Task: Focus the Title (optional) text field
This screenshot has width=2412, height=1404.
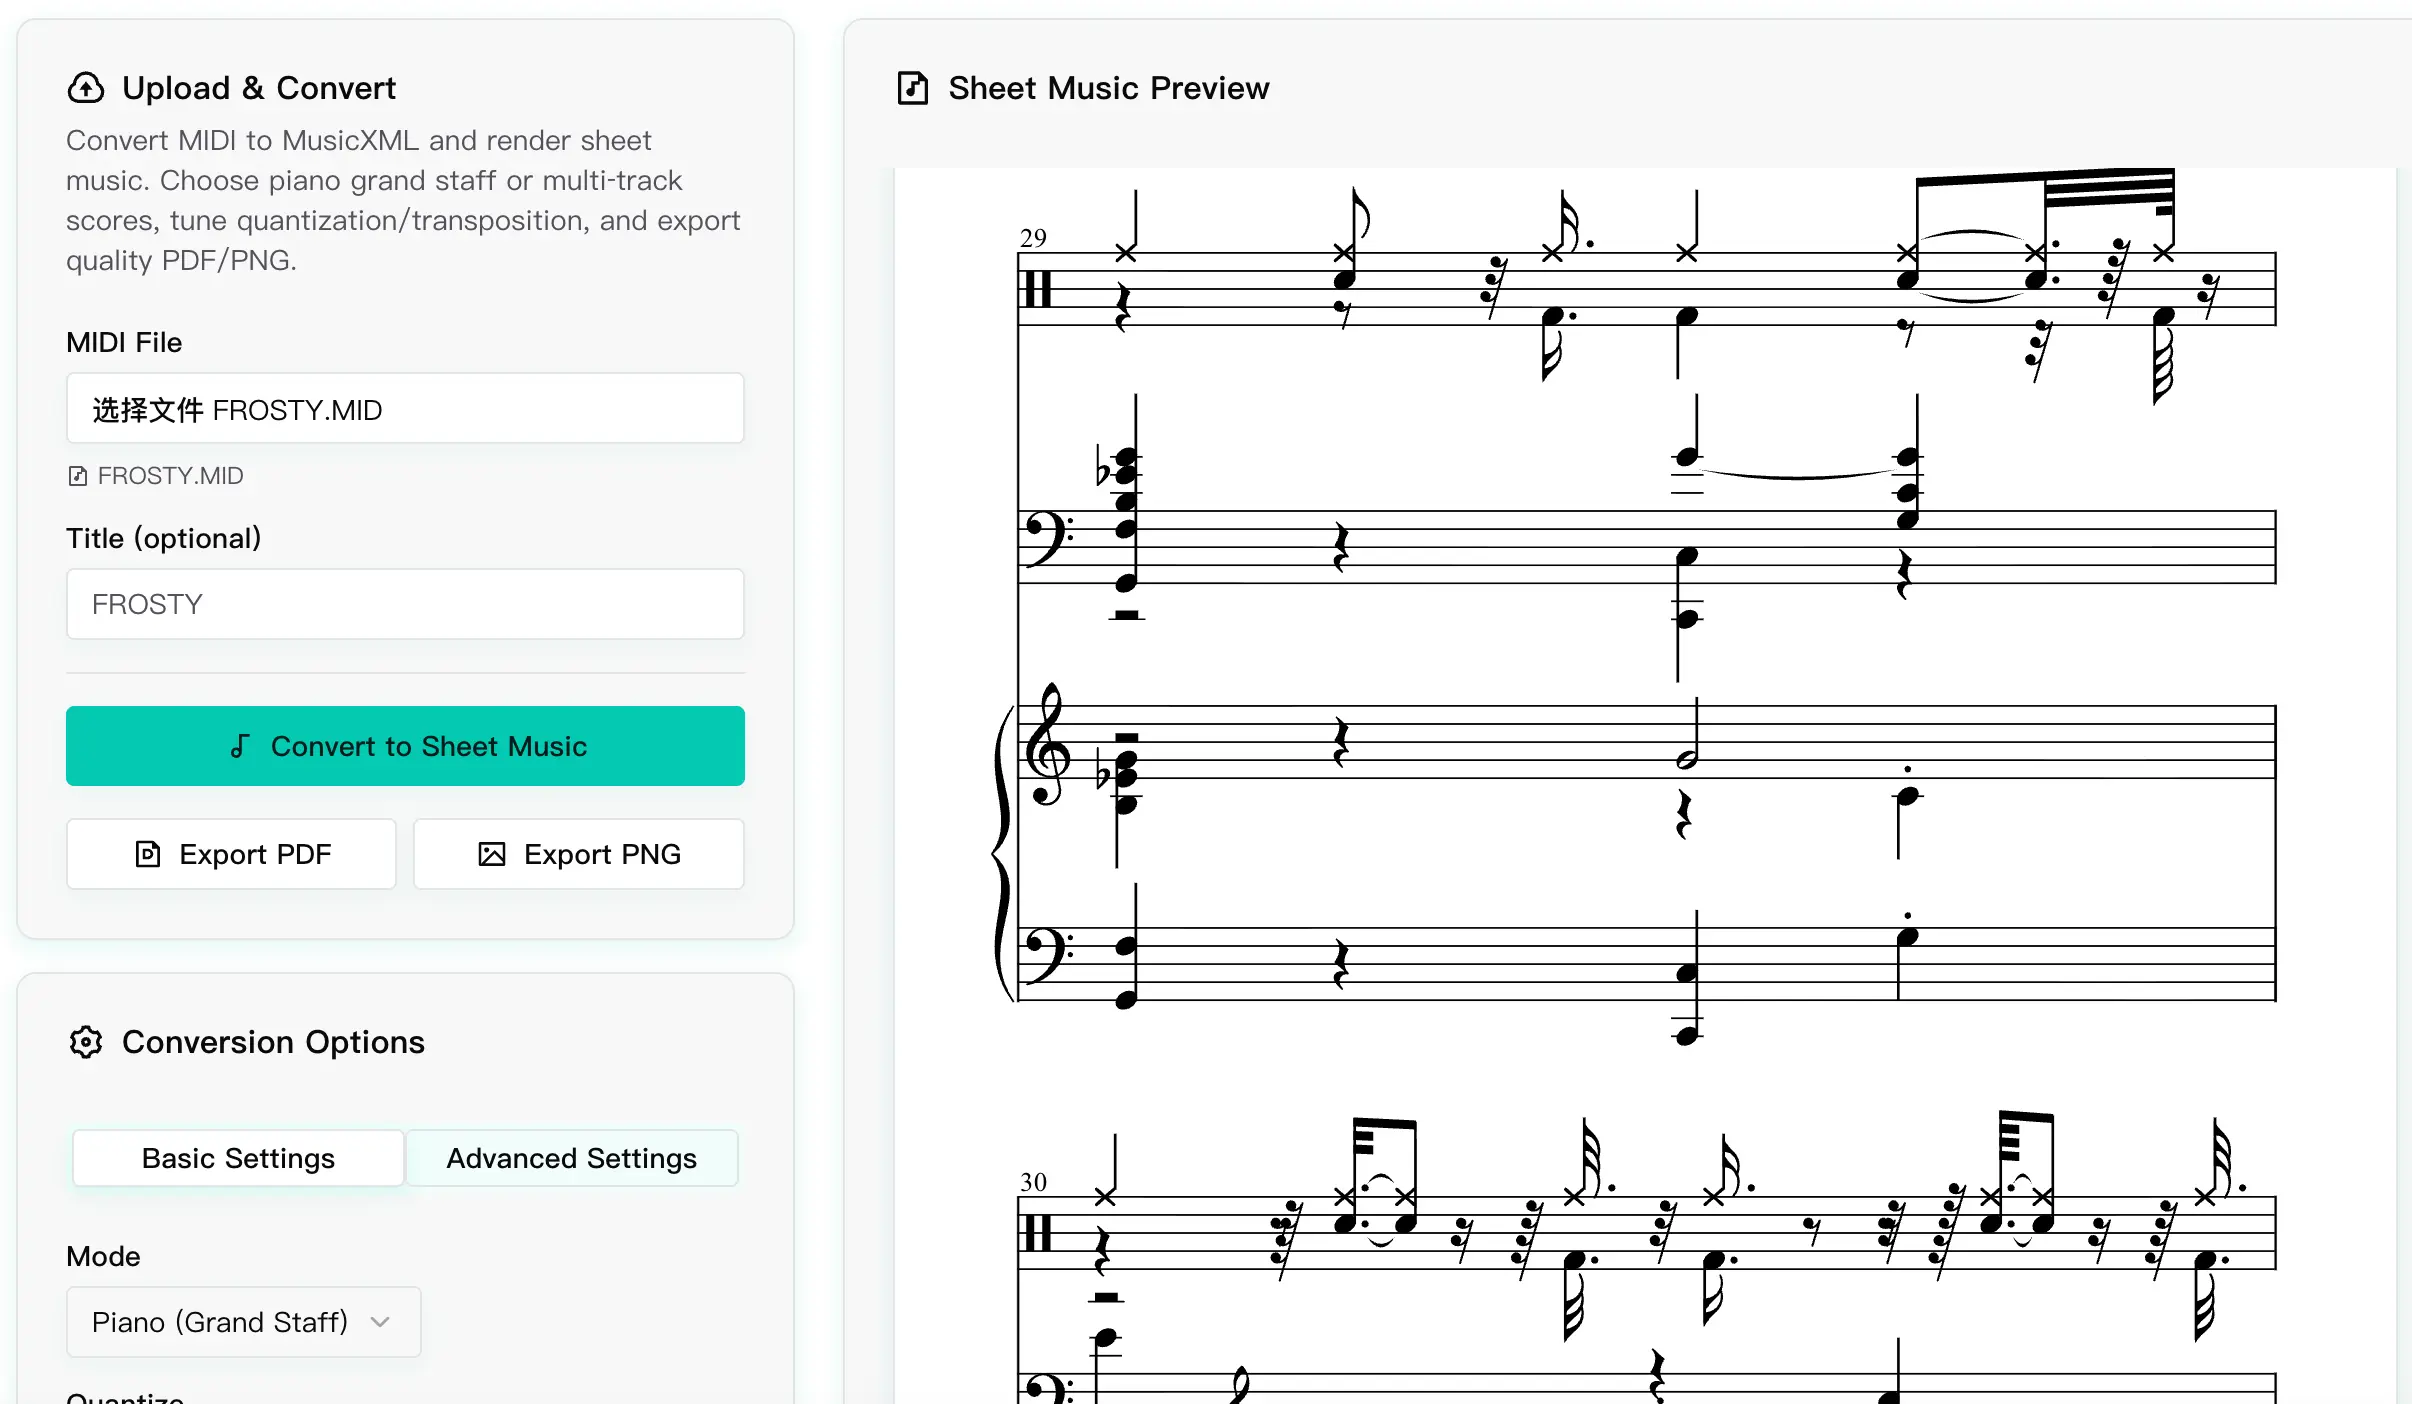Action: pyautogui.click(x=405, y=604)
